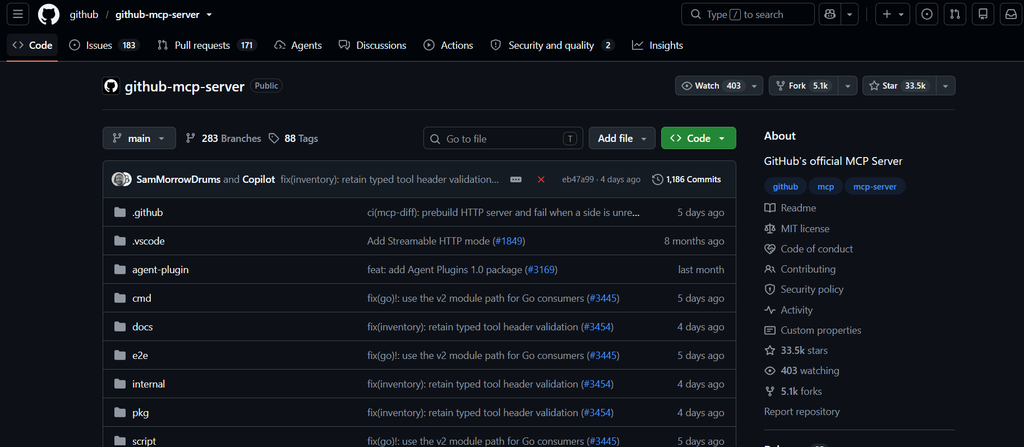Open pull request #1849 link
The width and height of the screenshot is (1024, 447).
509,241
